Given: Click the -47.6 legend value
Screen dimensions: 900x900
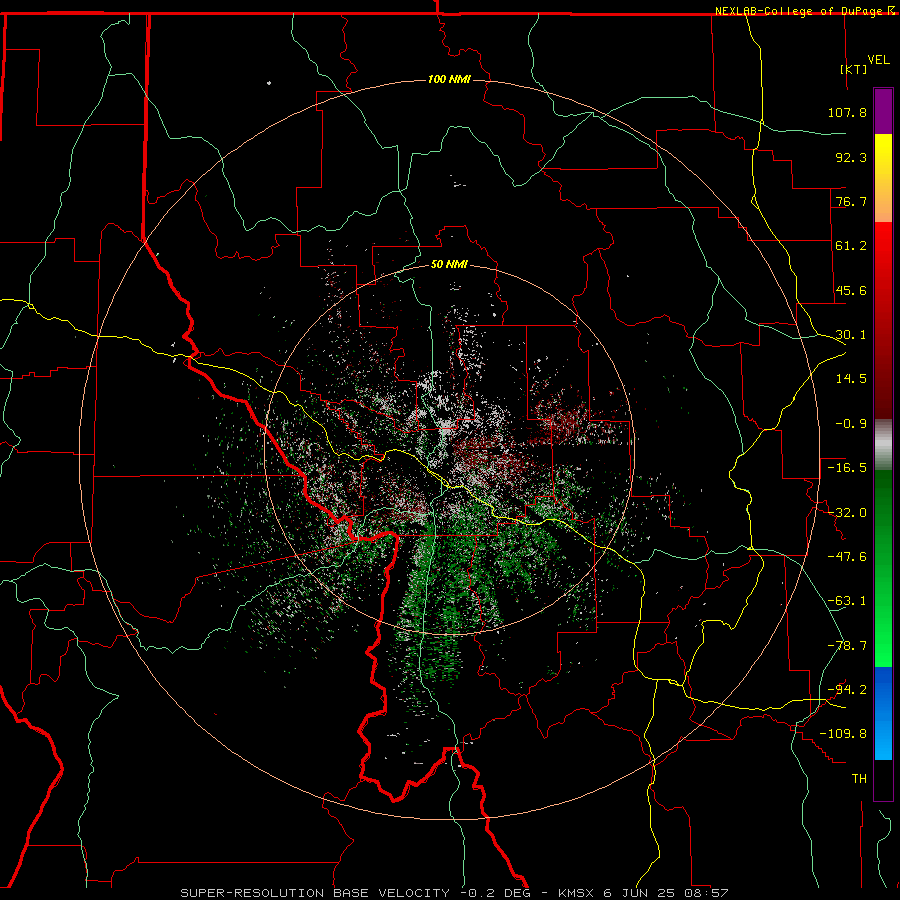Looking at the screenshot, I should (847, 557).
